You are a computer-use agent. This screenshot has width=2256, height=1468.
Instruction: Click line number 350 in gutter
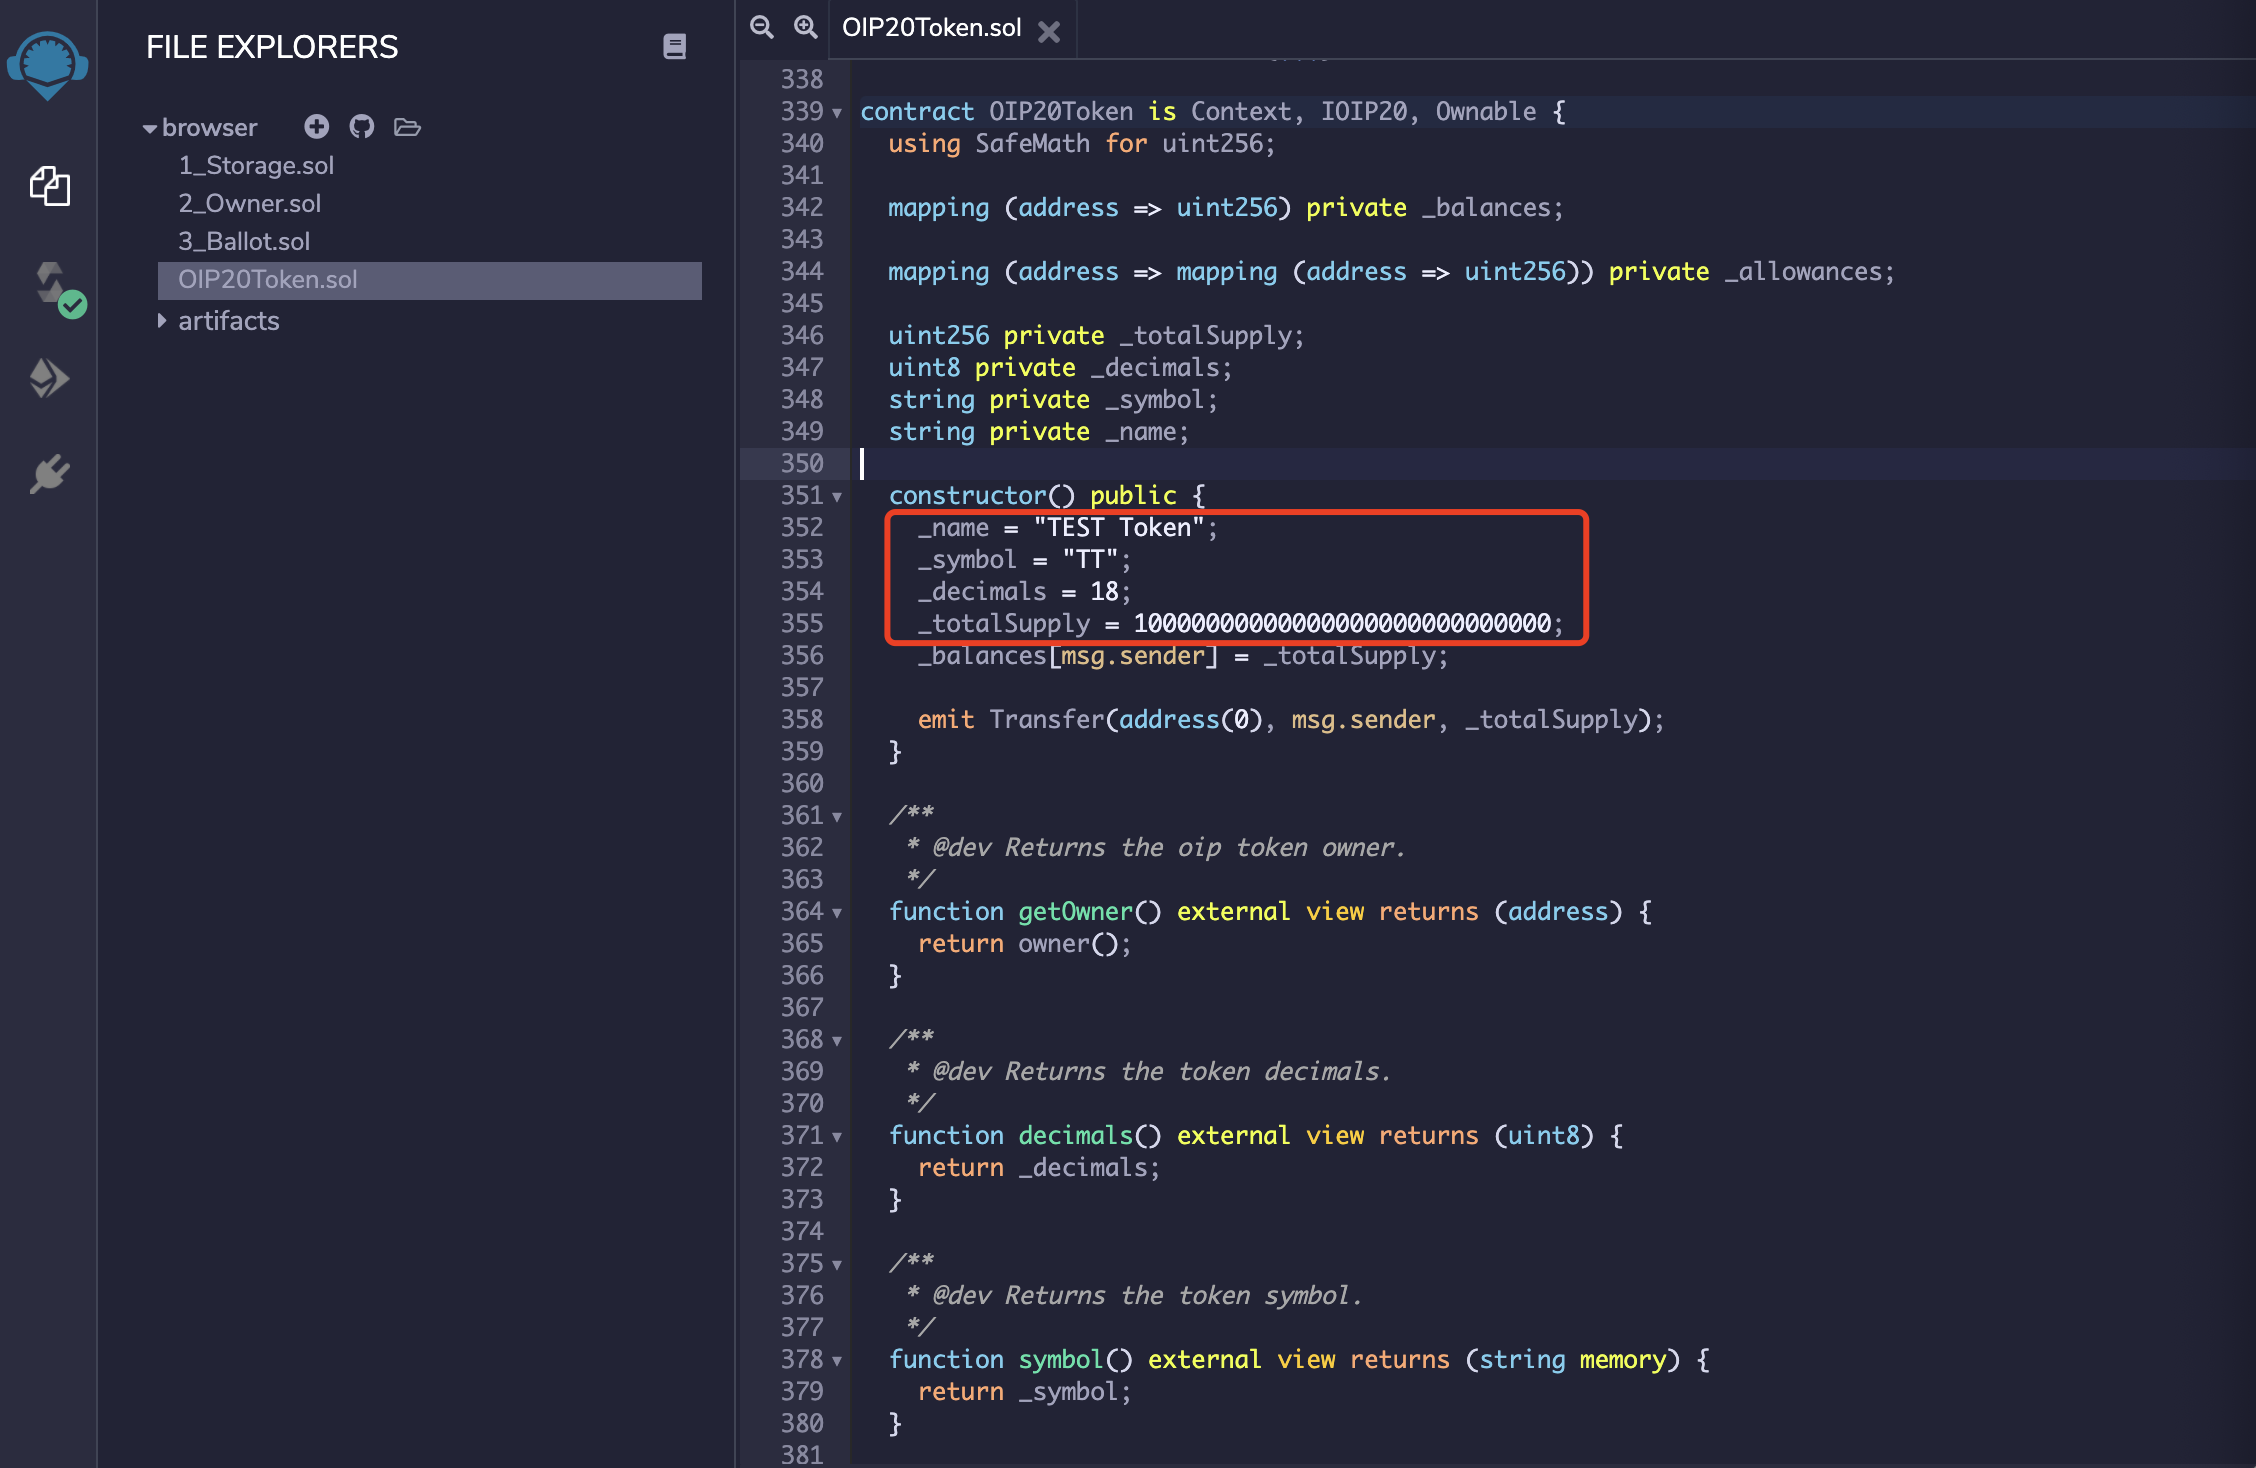click(802, 463)
